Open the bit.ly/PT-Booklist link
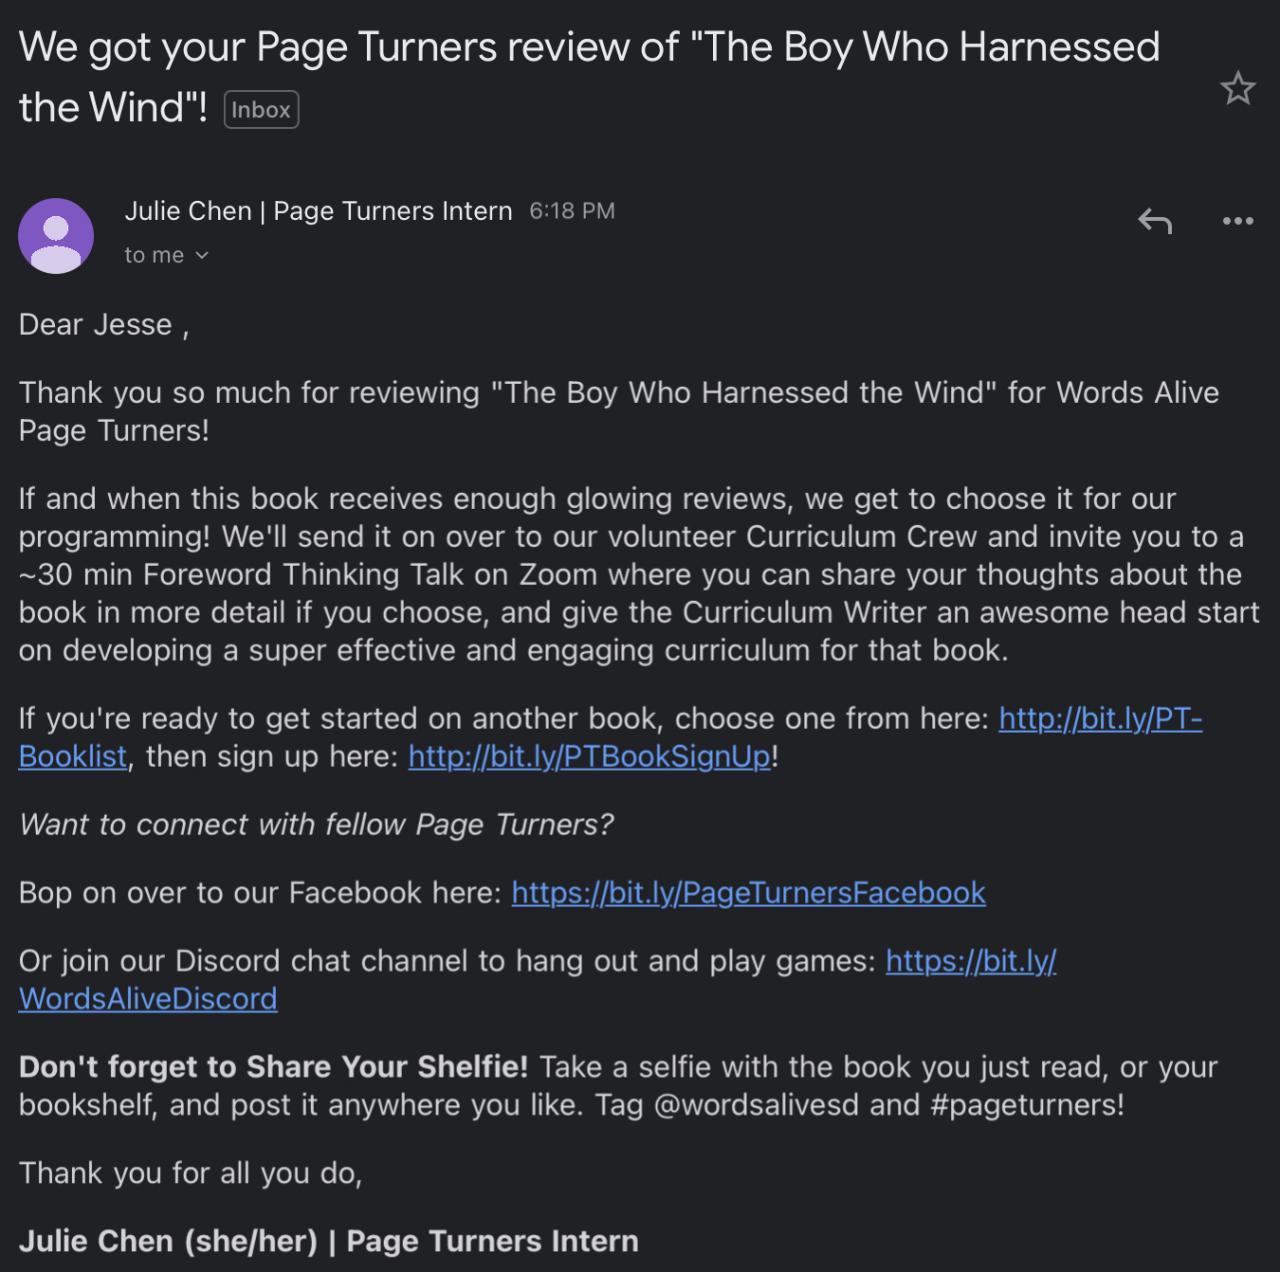The image size is (1280, 1272). coord(1100,718)
